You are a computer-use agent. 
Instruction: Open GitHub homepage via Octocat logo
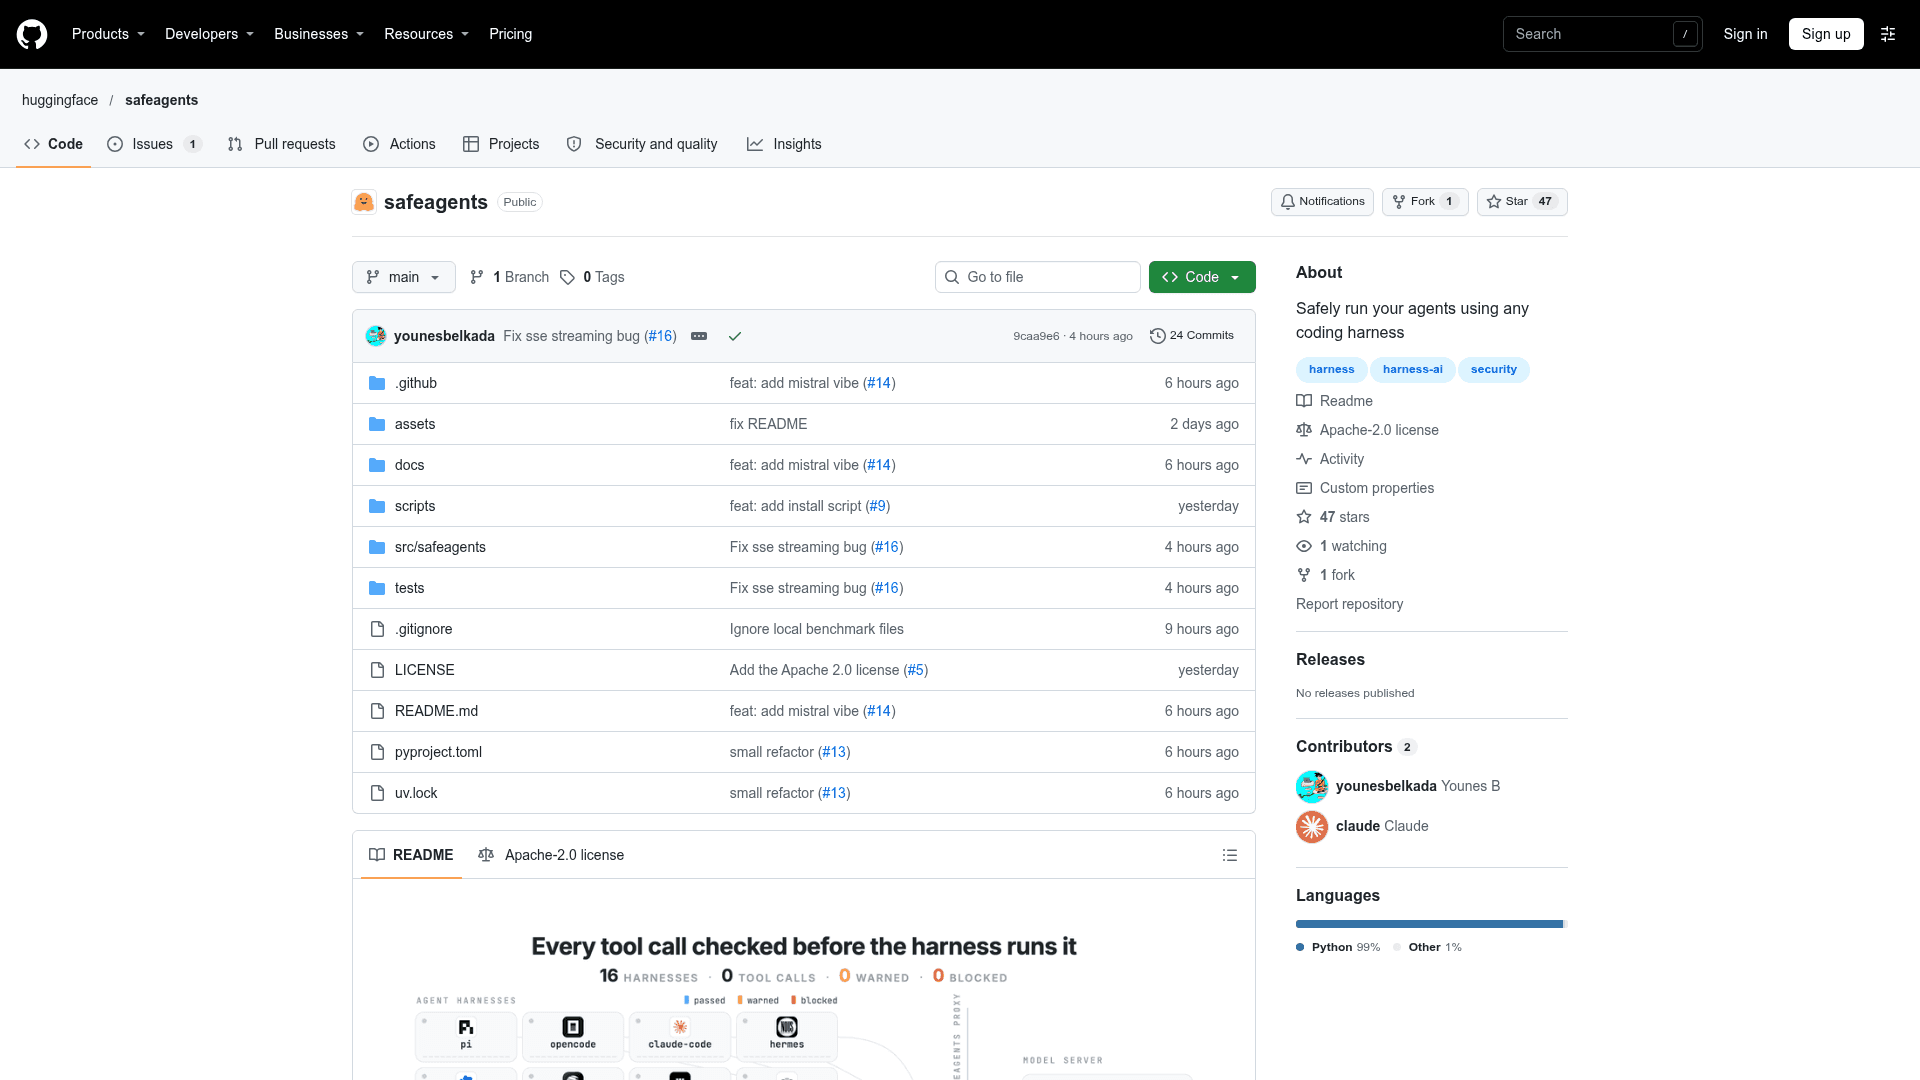pos(32,34)
